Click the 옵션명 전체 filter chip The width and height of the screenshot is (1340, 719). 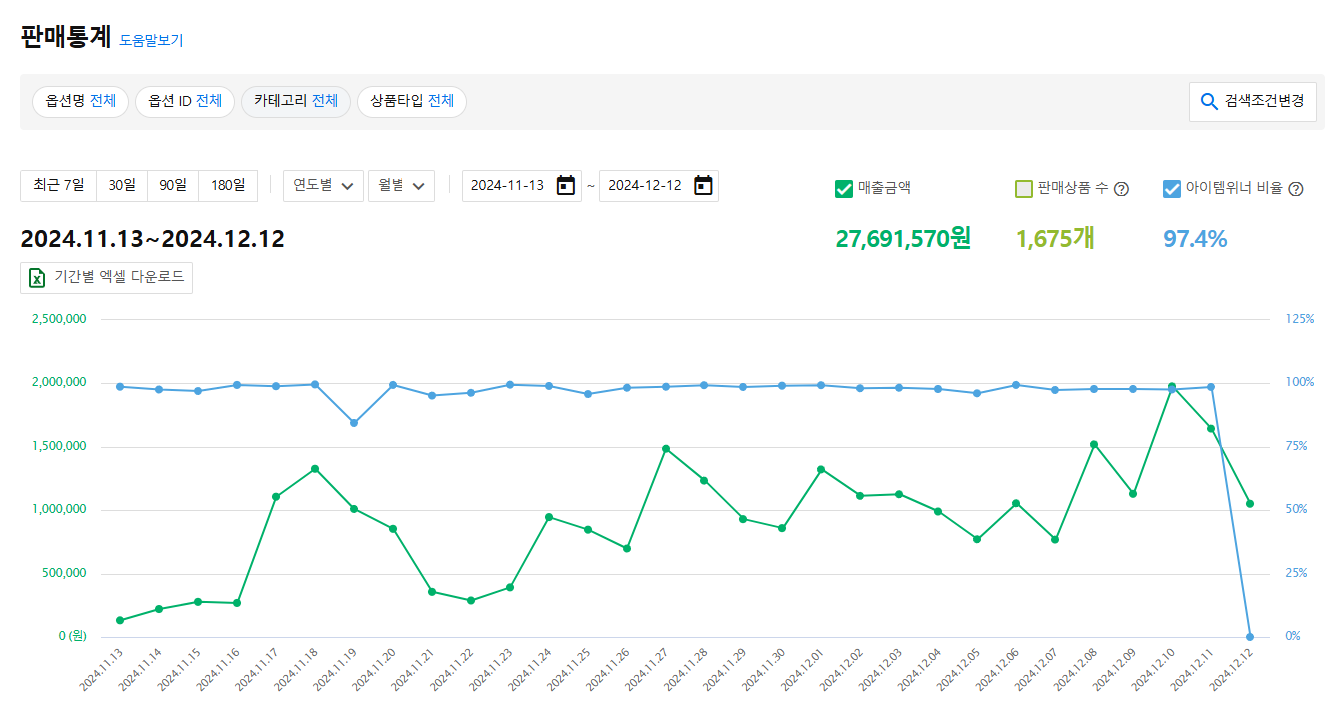click(81, 101)
